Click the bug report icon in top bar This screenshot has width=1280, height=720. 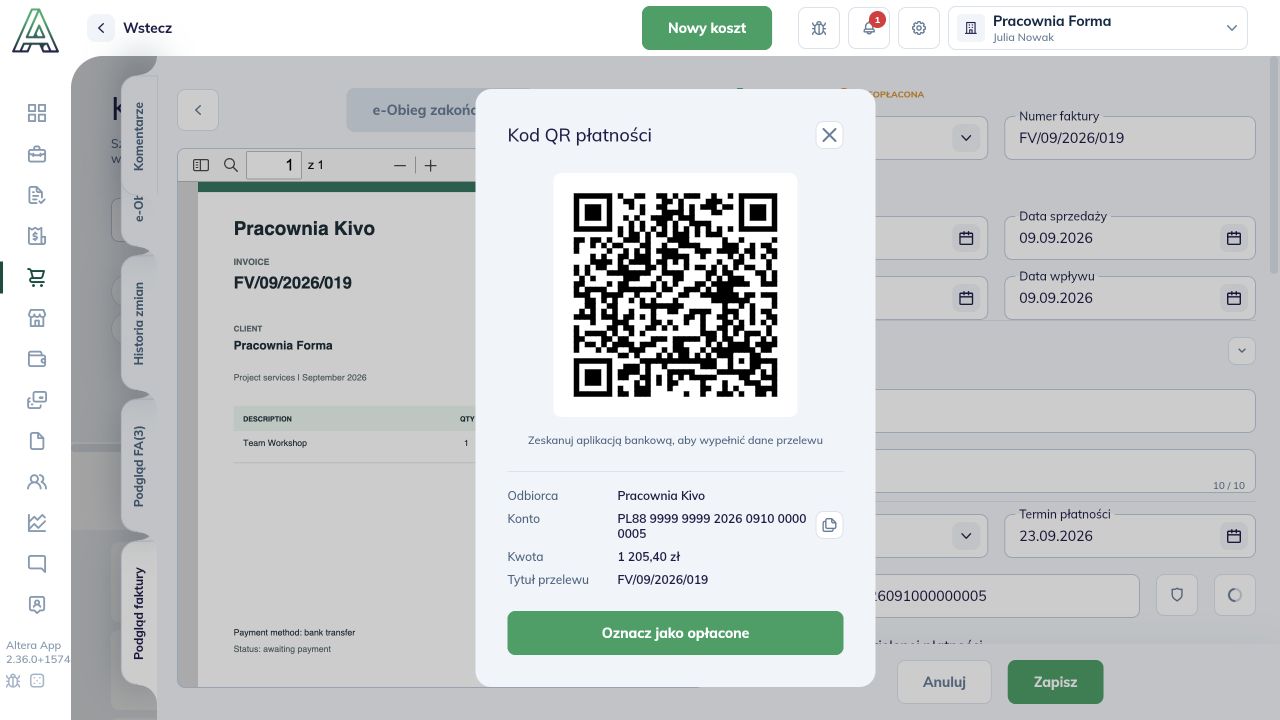[x=819, y=28]
